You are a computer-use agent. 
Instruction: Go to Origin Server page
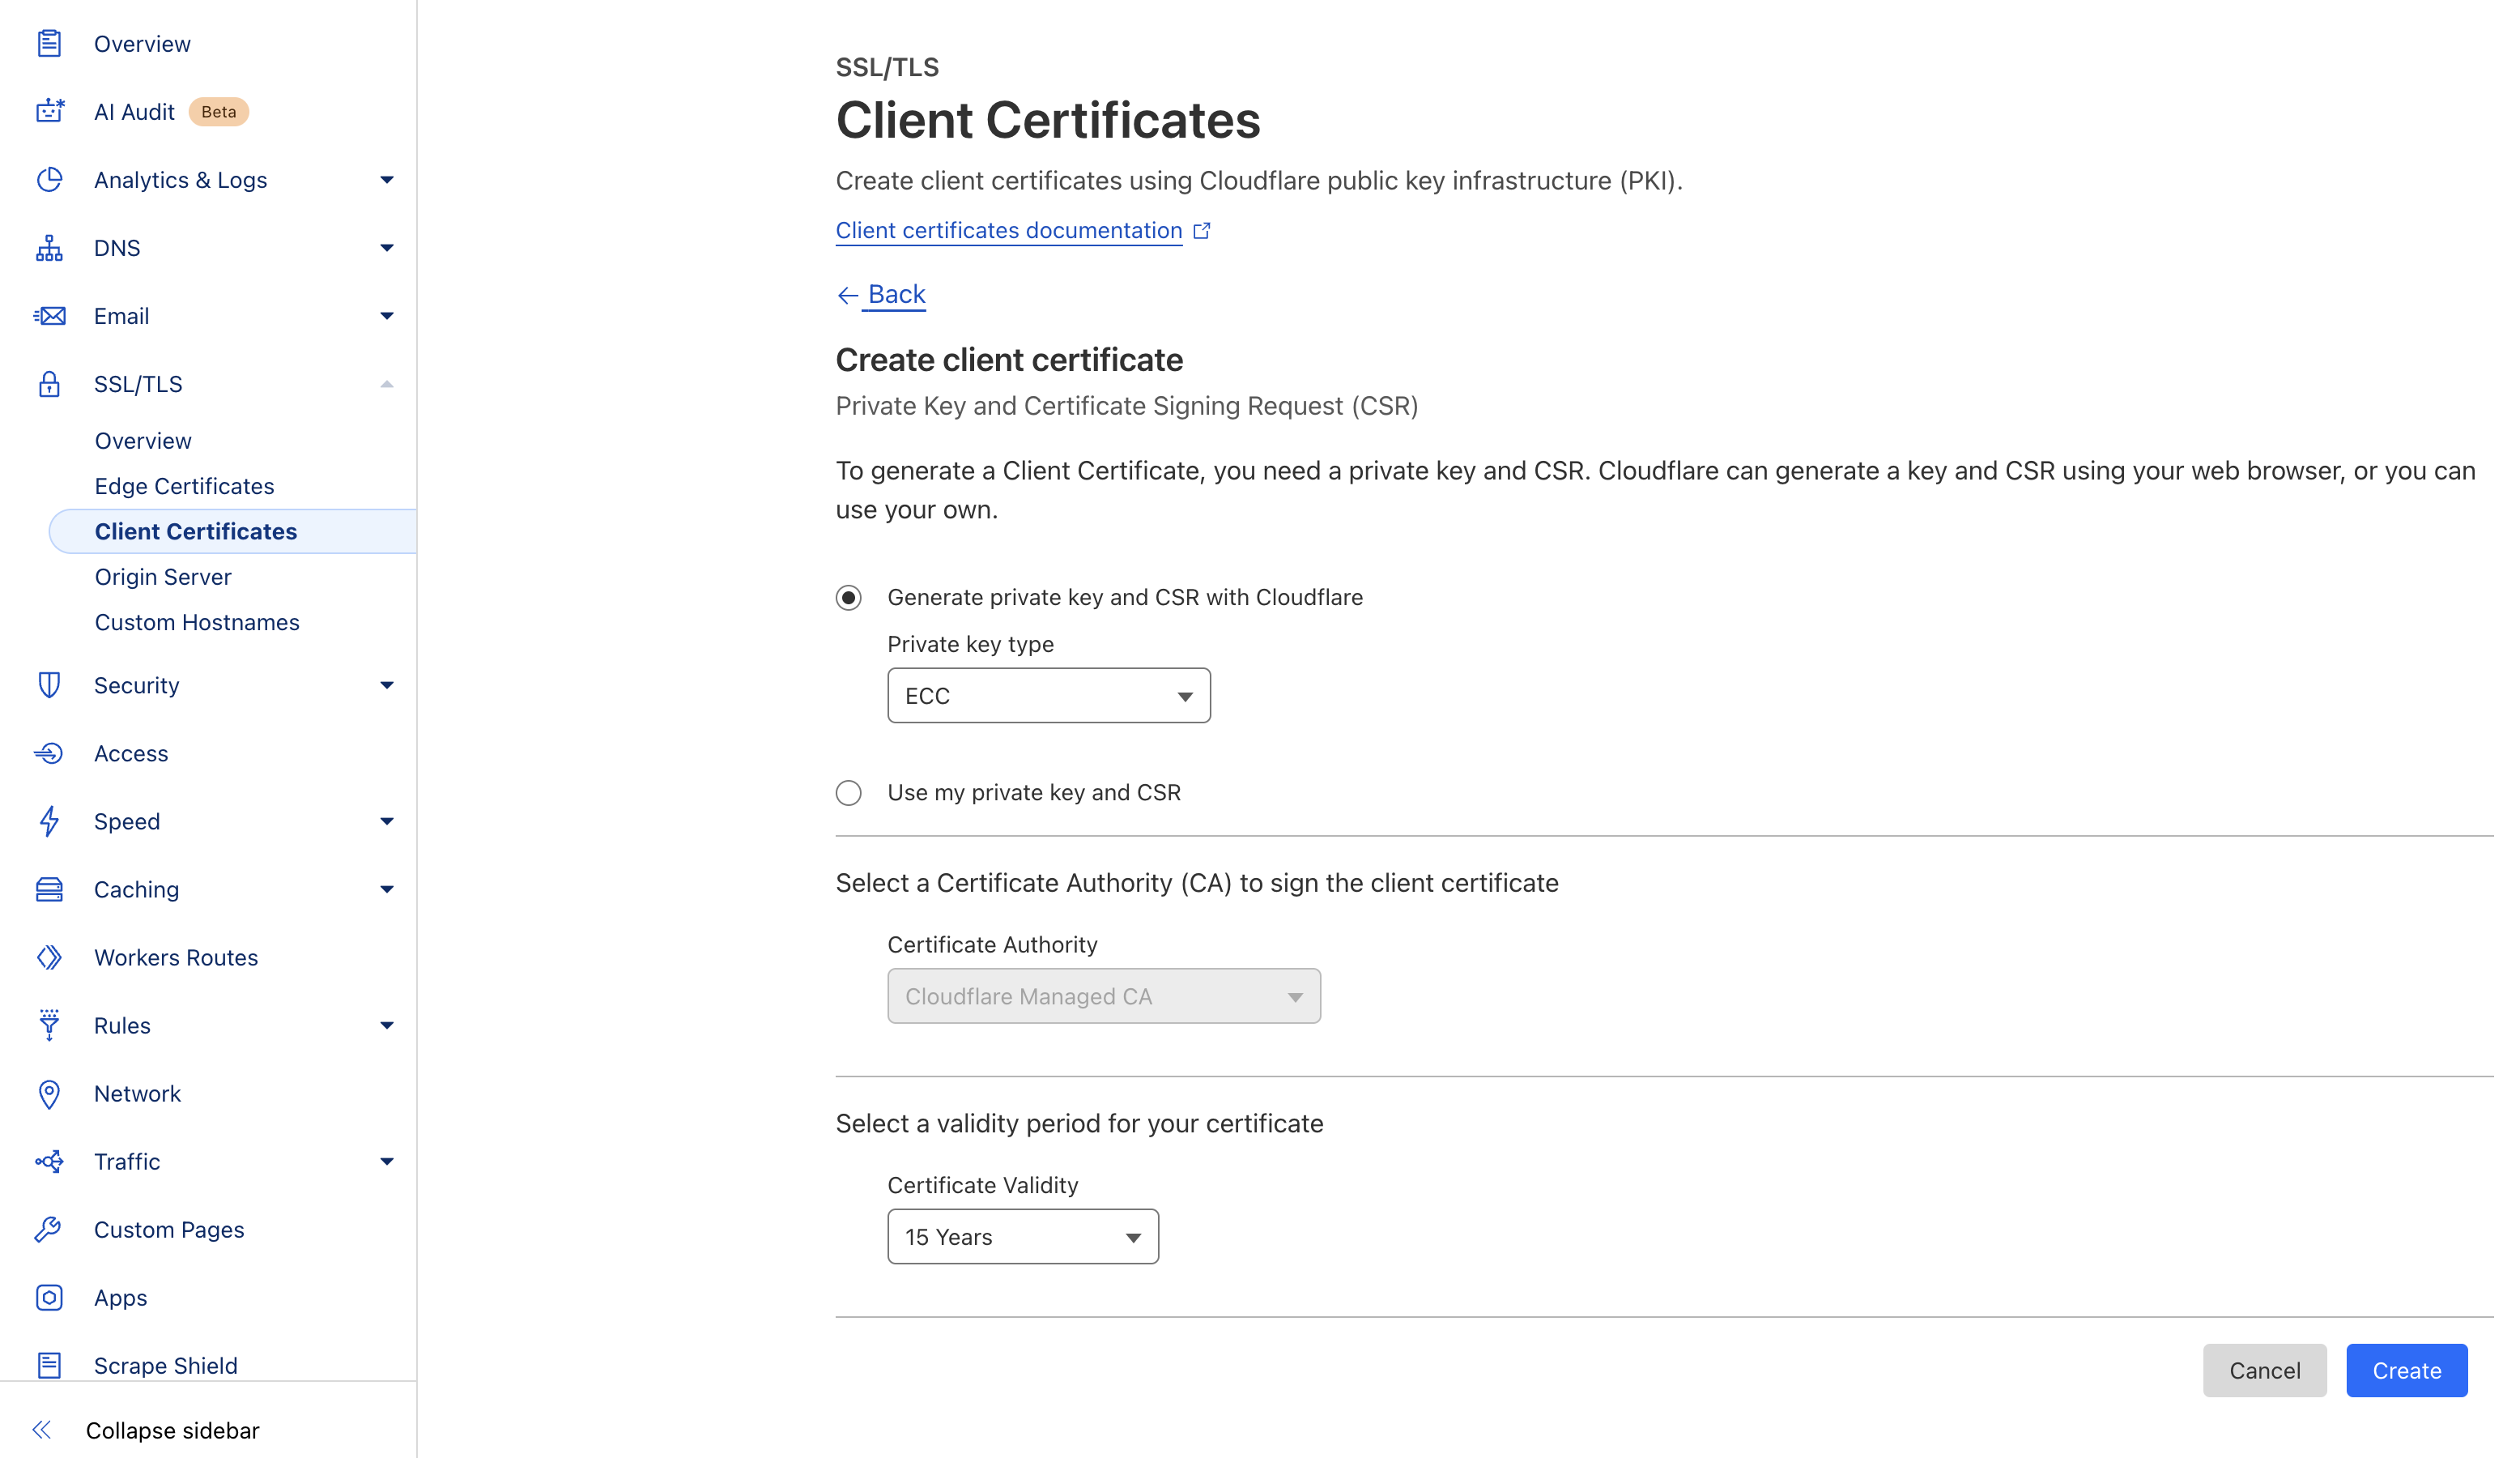coord(163,577)
